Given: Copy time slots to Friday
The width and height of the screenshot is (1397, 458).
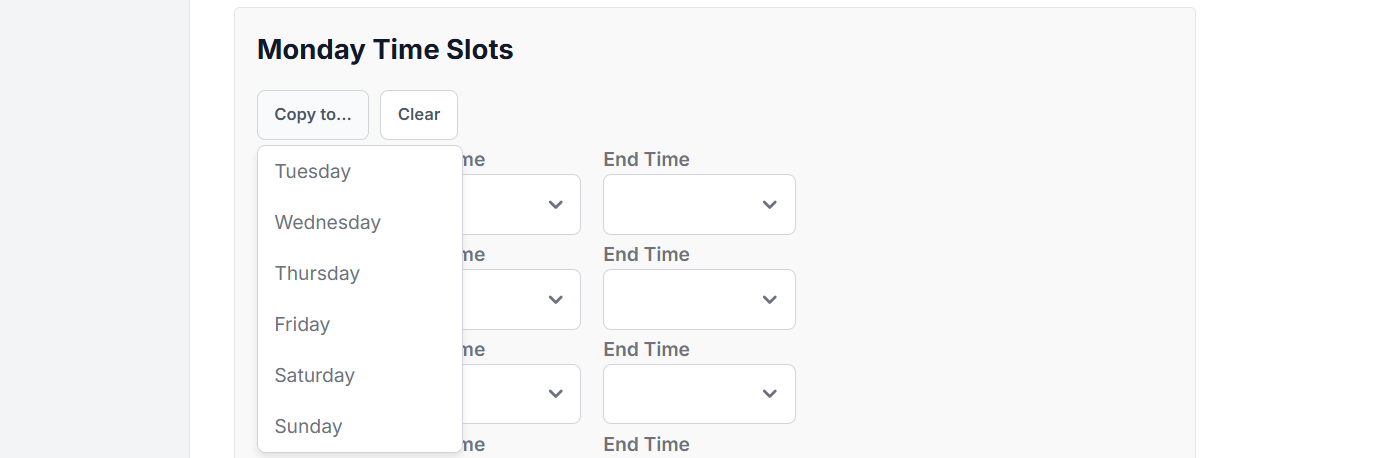Looking at the screenshot, I should click(302, 325).
